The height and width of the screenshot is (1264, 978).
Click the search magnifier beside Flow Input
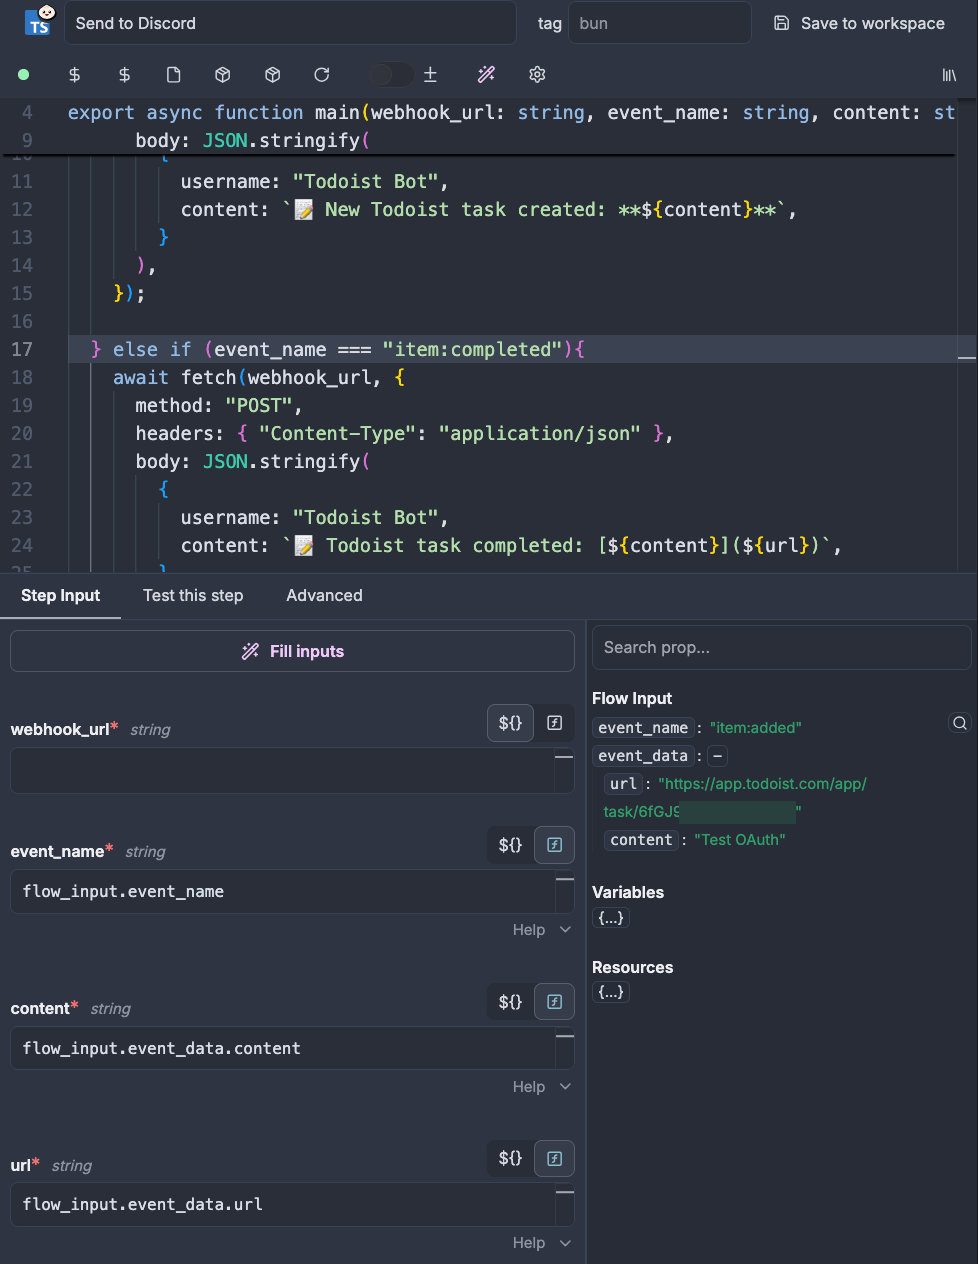click(x=959, y=722)
